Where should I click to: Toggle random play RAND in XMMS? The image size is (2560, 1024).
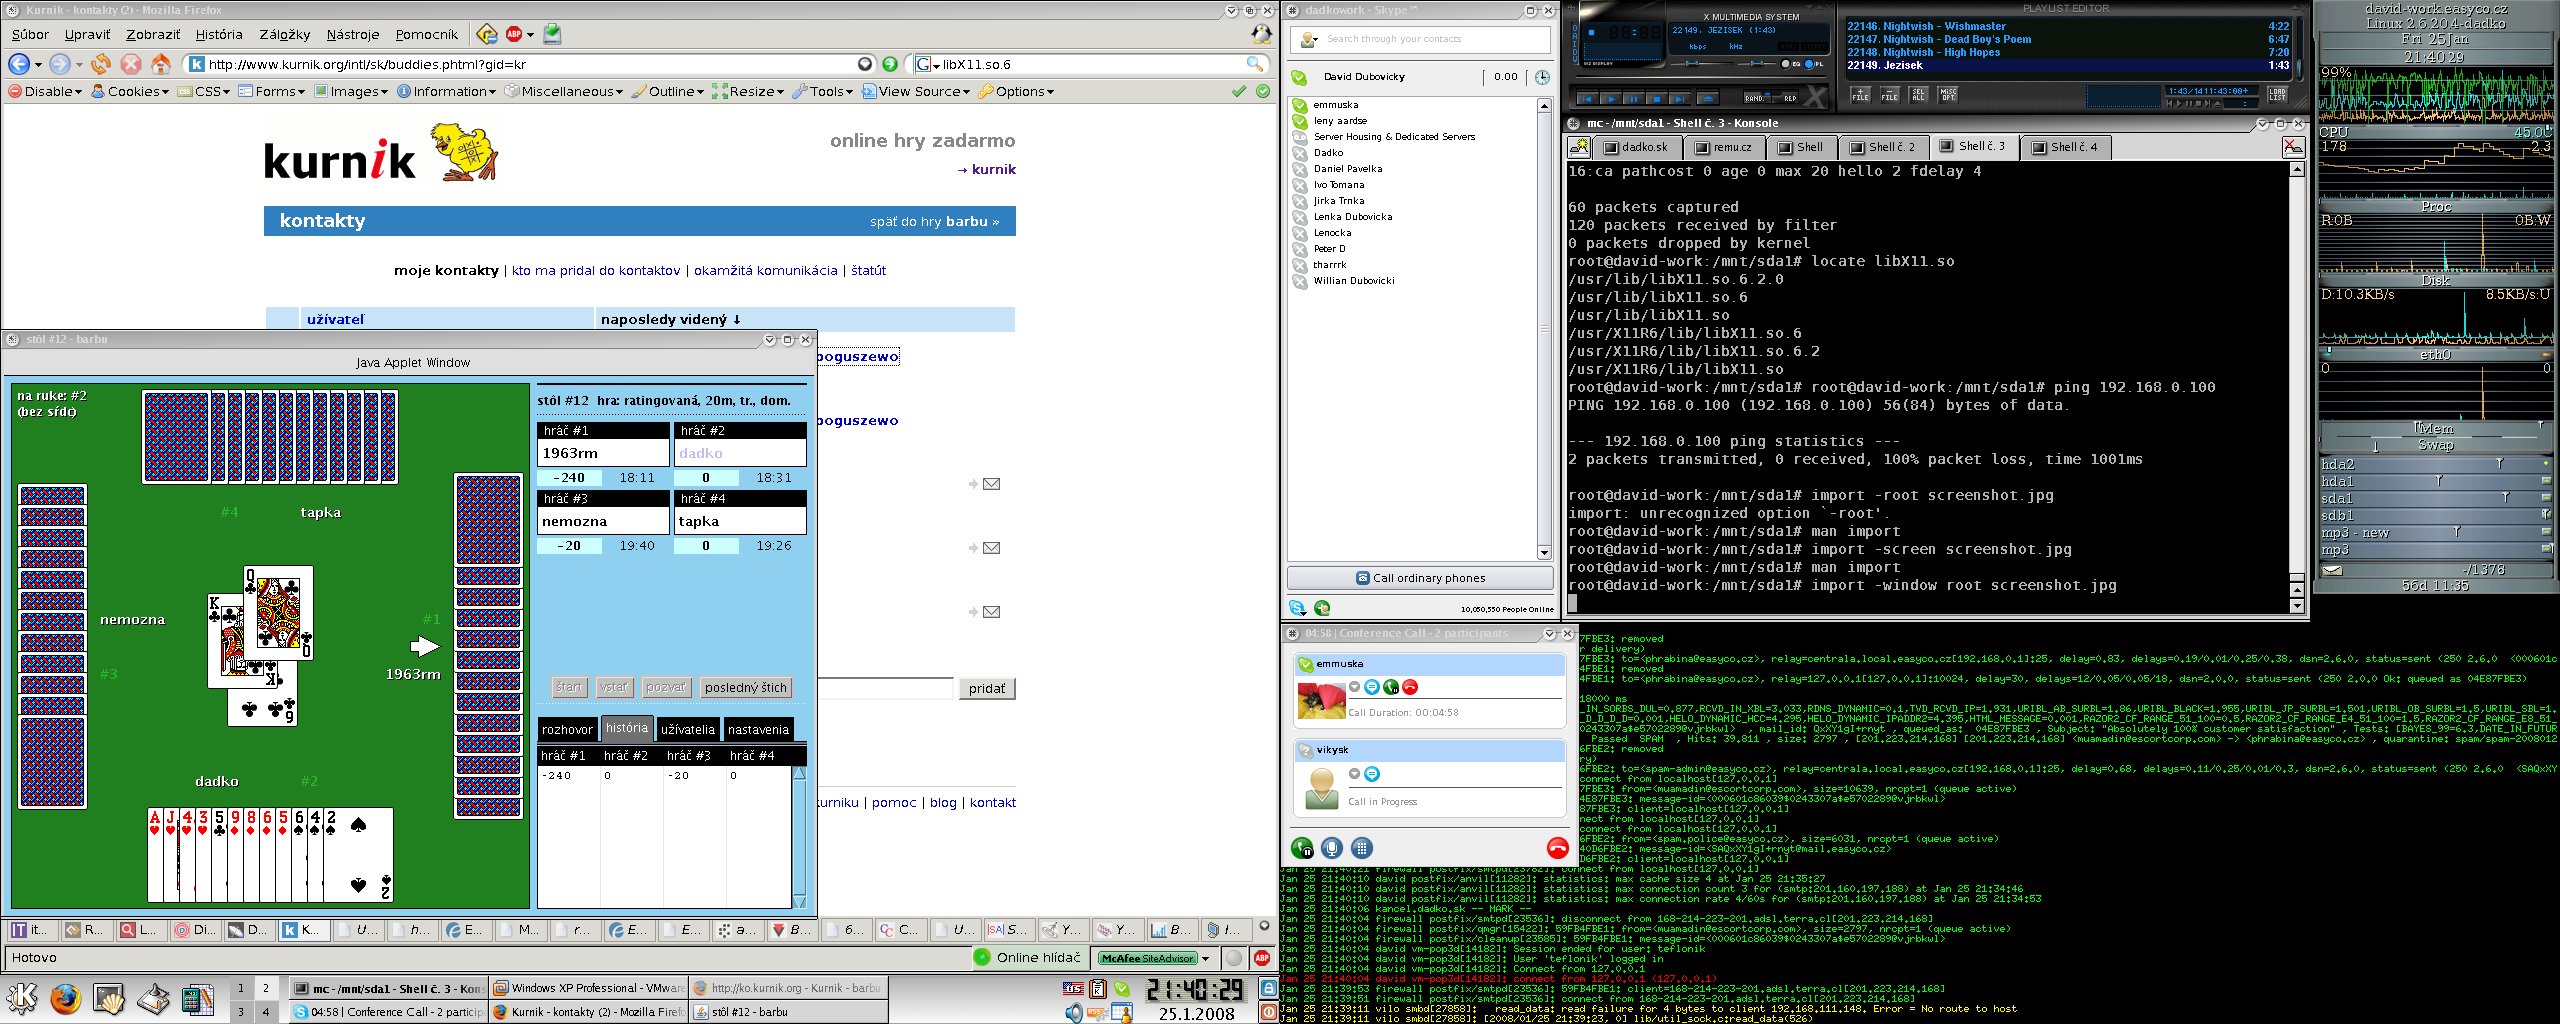pos(1754,98)
